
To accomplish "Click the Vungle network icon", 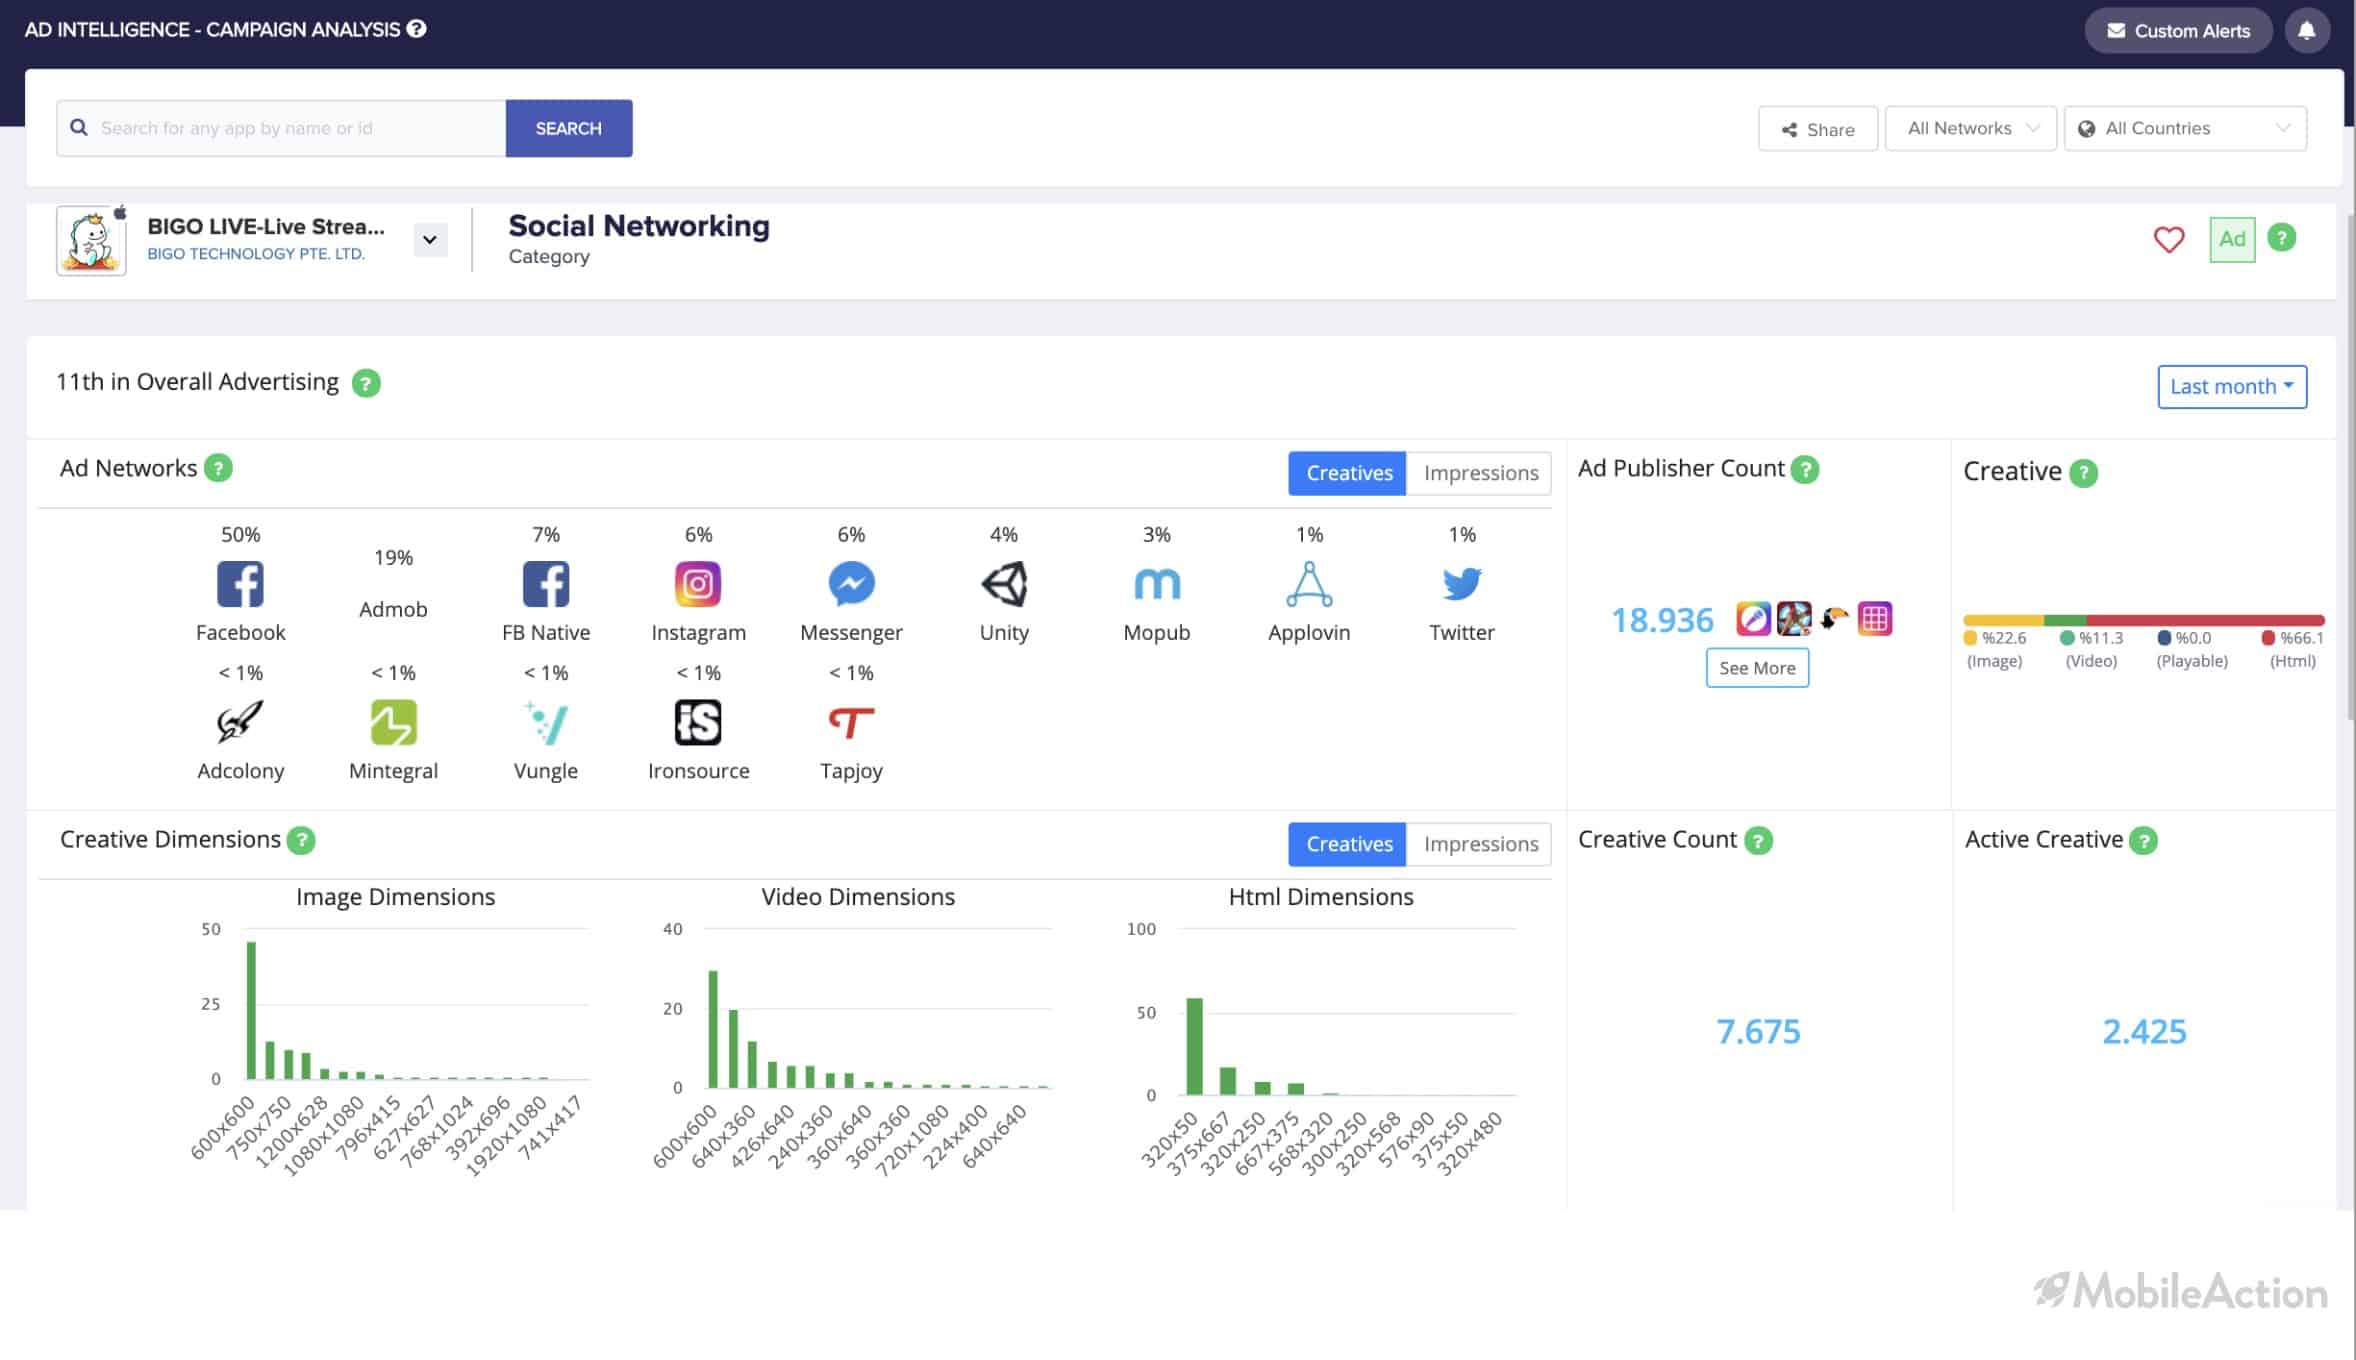I will tap(545, 722).
